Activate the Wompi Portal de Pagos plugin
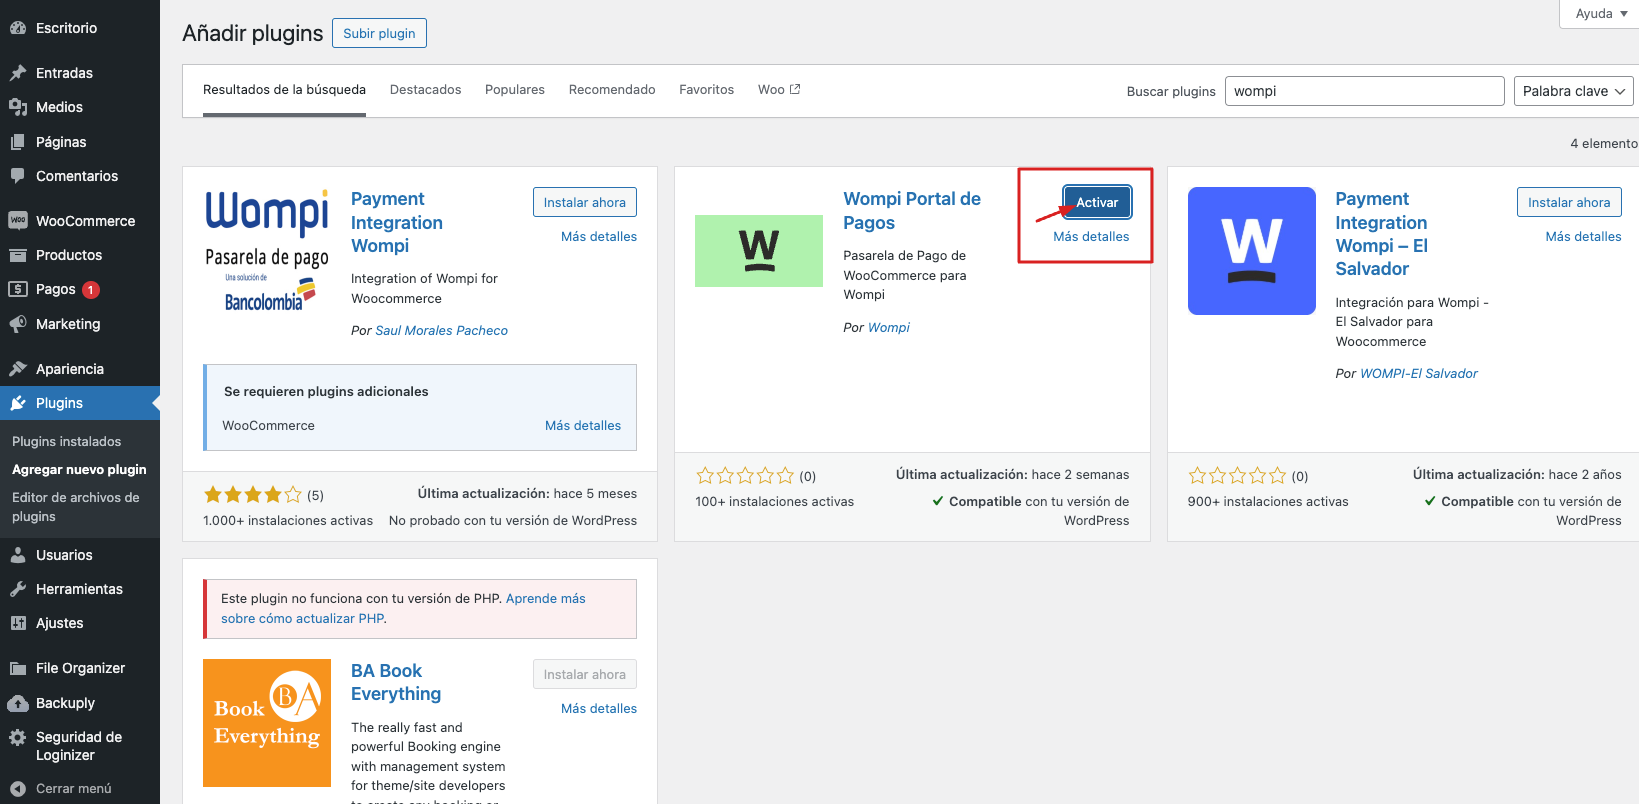This screenshot has height=804, width=1639. coord(1096,202)
